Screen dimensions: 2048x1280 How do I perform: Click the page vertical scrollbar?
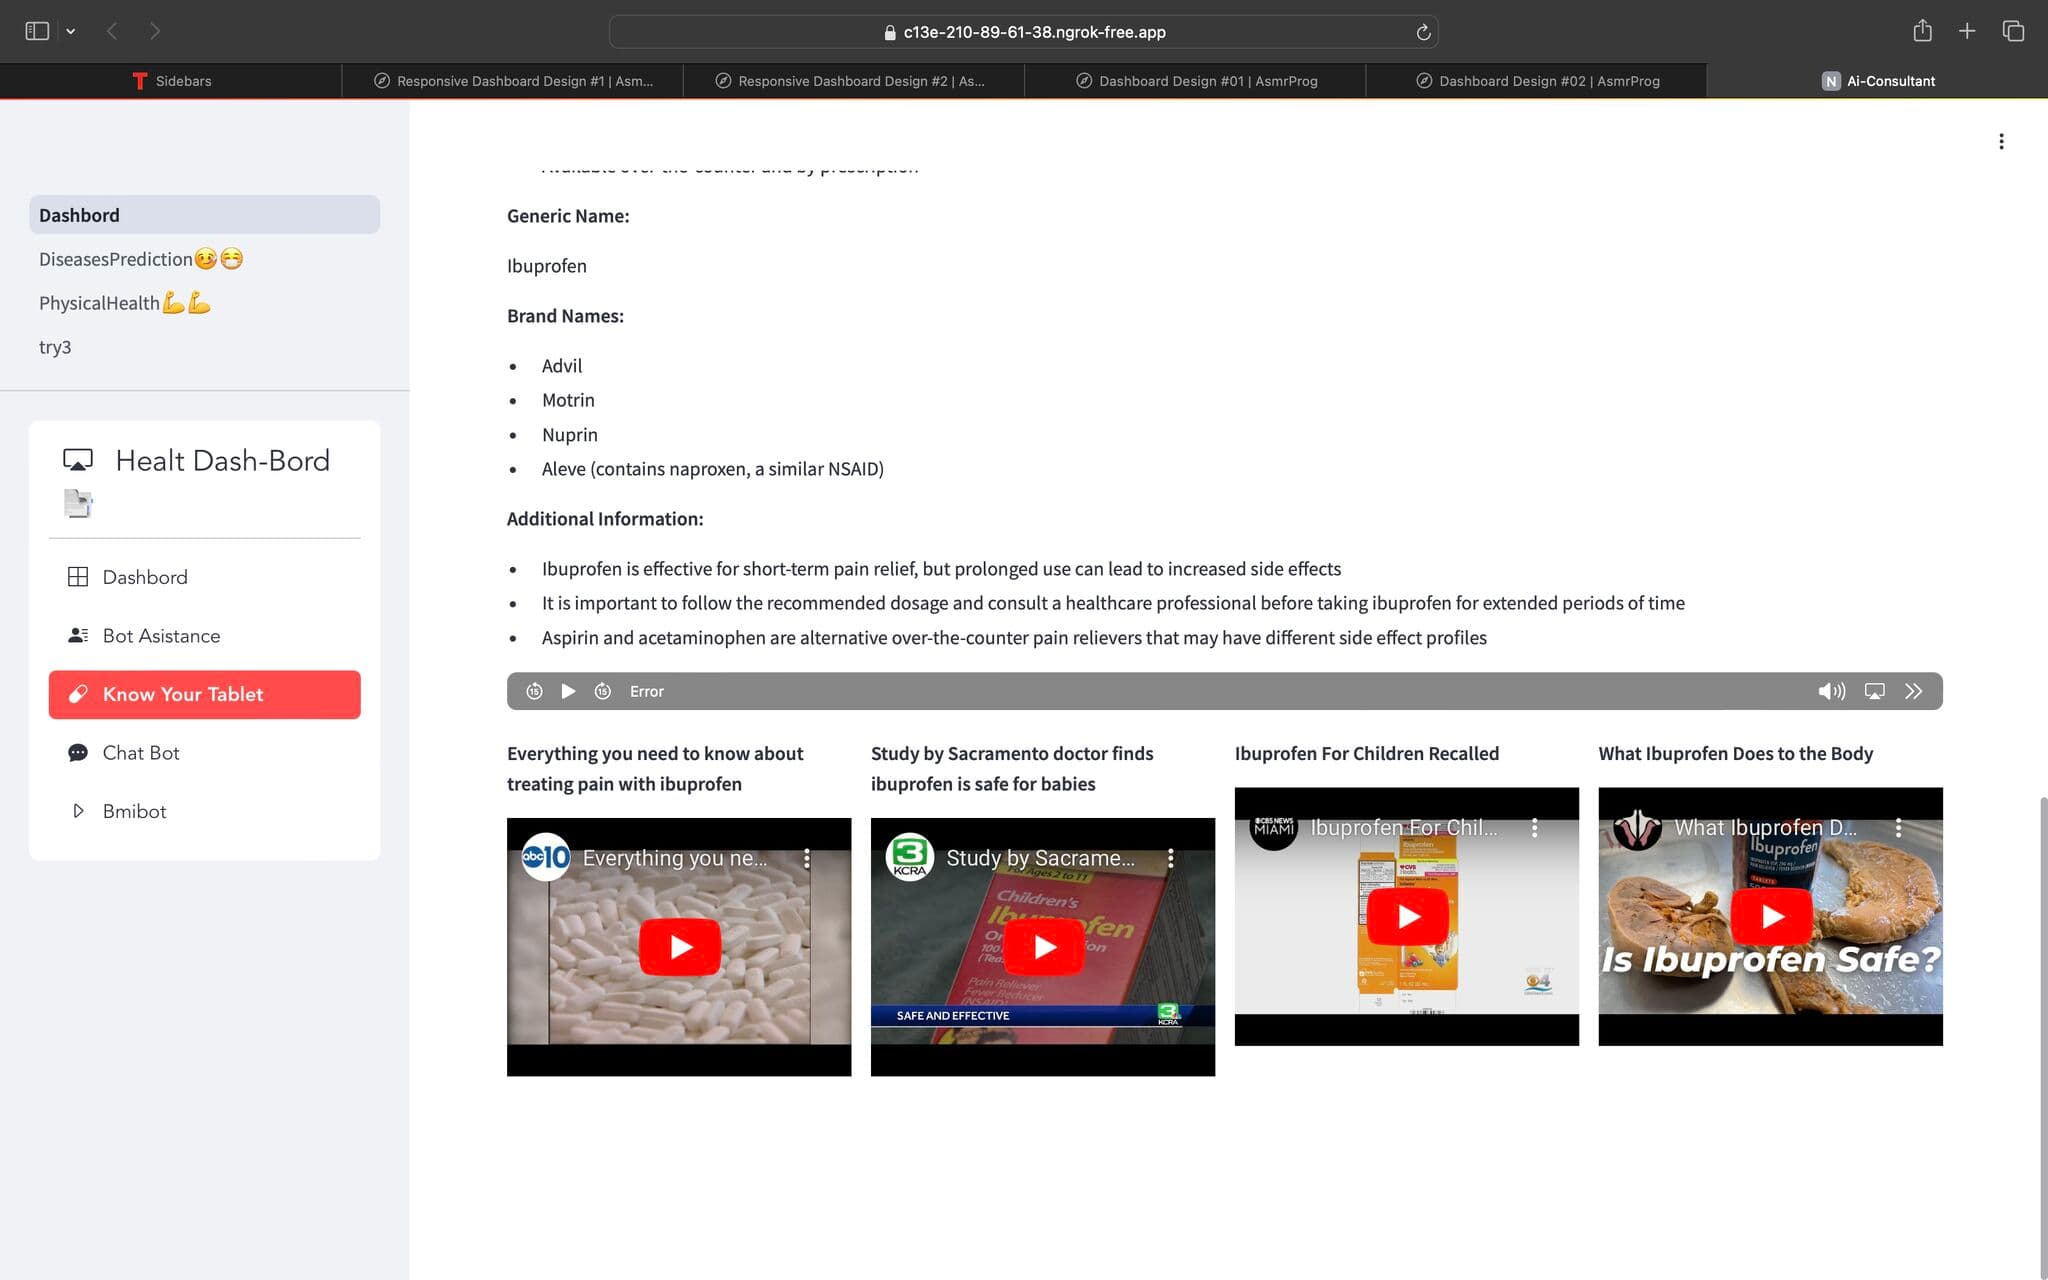(2042, 1037)
